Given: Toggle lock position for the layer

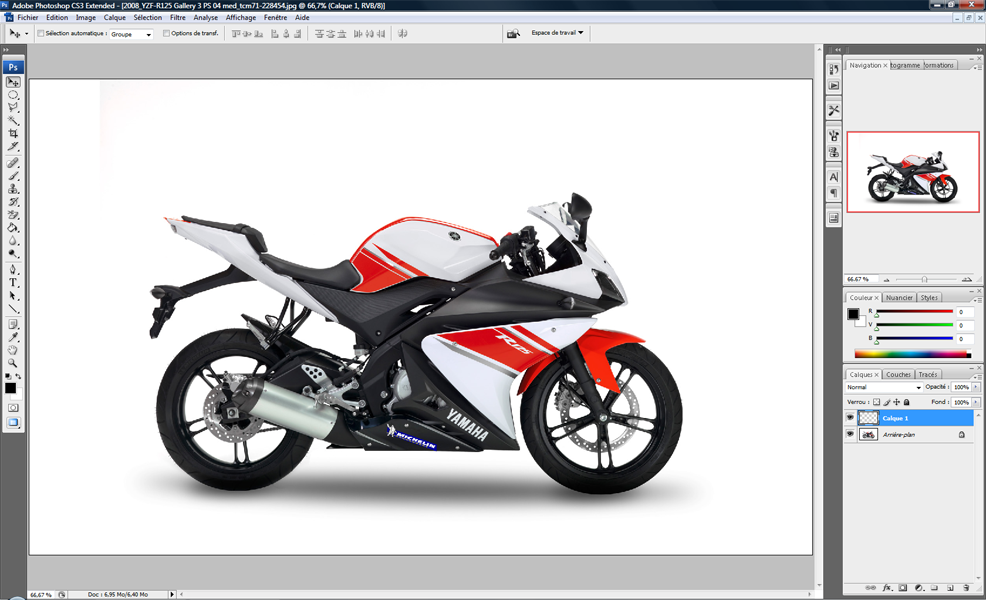Looking at the screenshot, I should 897,402.
